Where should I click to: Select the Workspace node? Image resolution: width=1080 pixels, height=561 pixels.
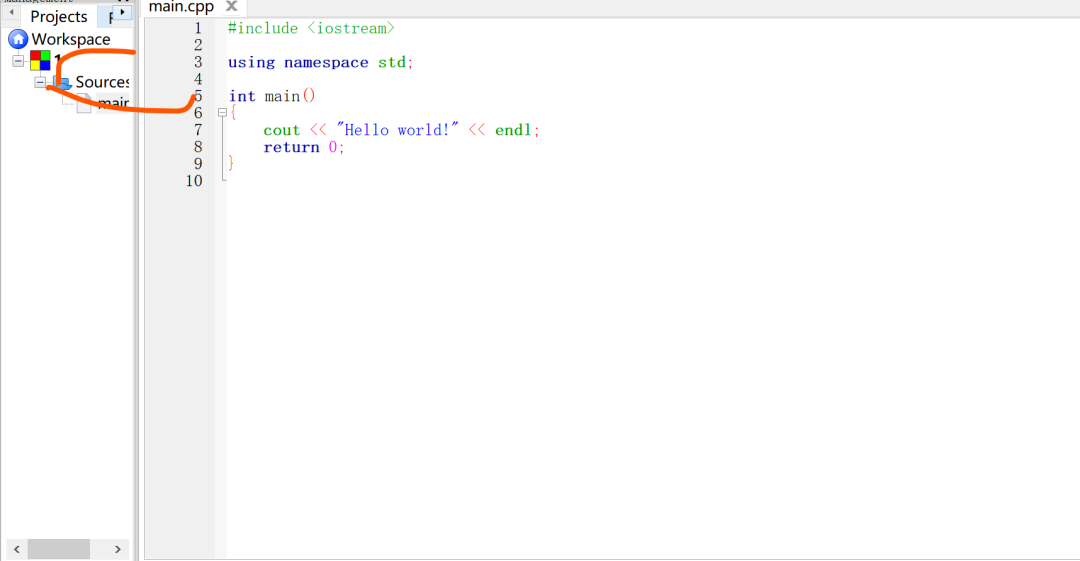point(70,39)
